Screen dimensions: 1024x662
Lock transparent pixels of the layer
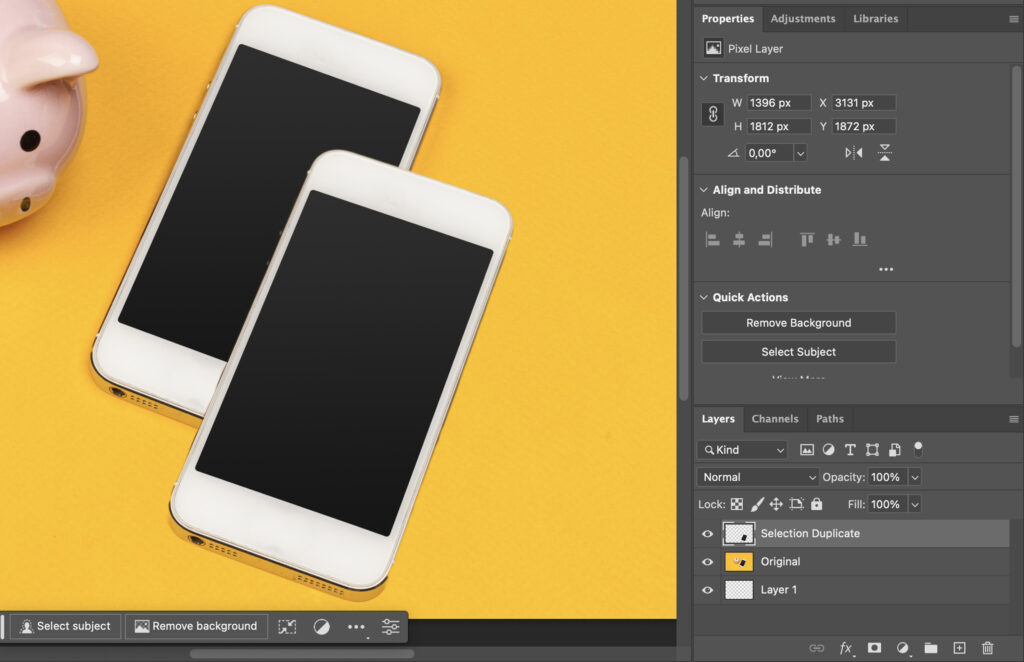(737, 504)
